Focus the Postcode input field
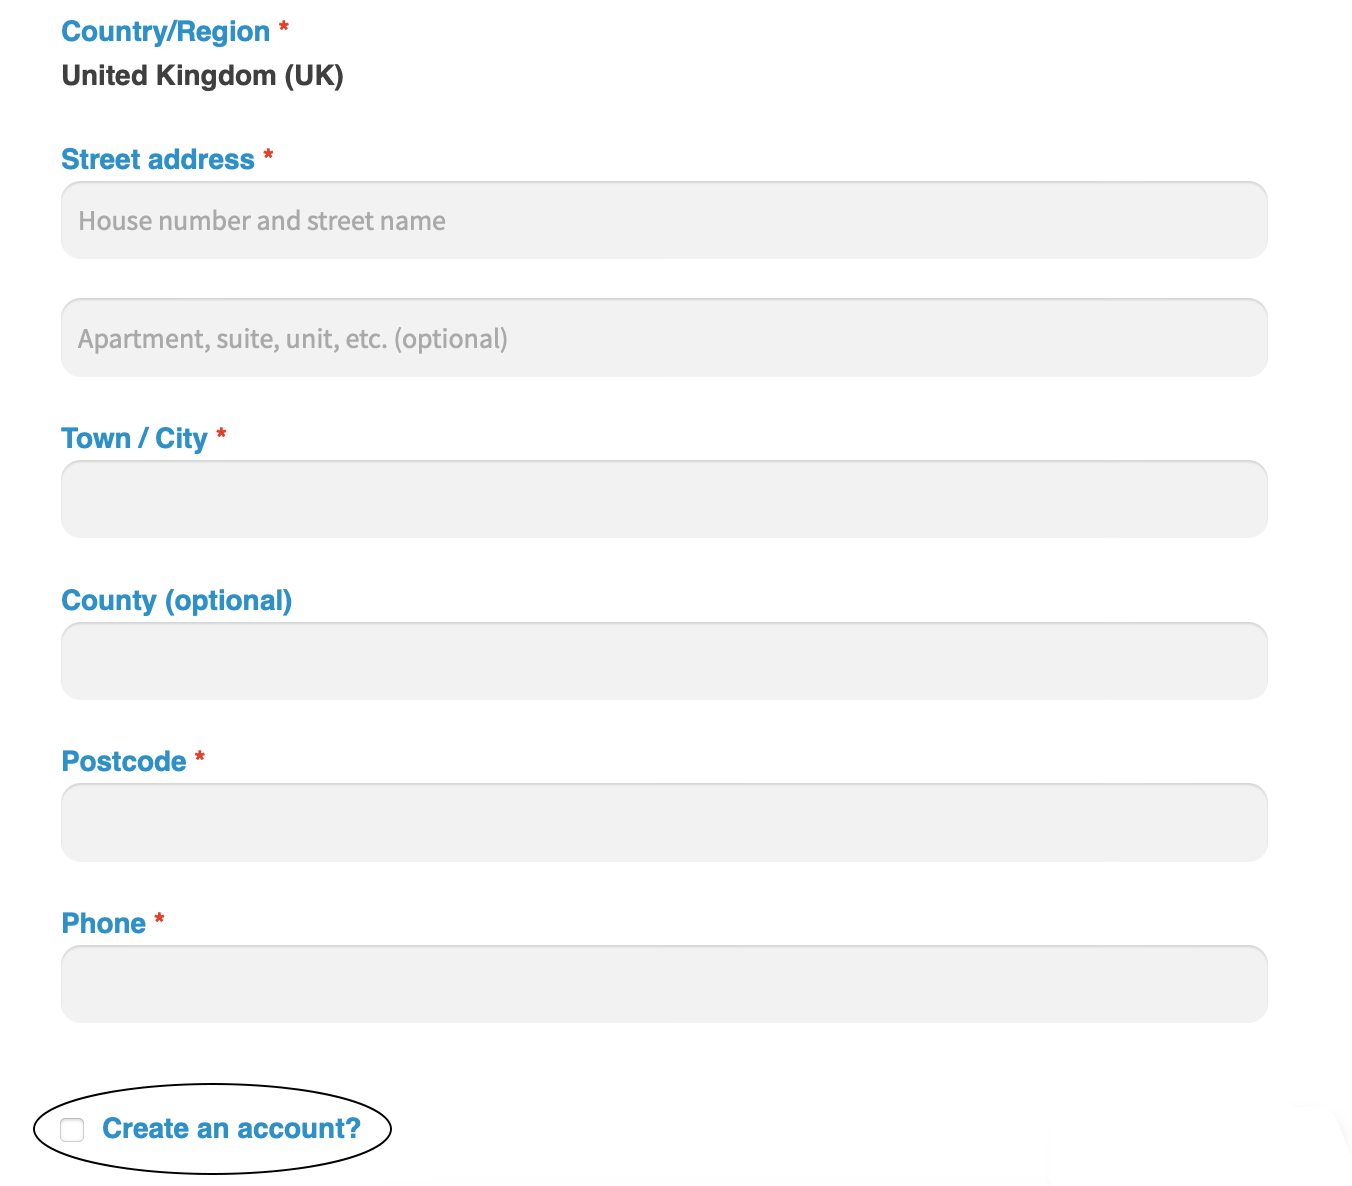The image size is (1352, 1186). (x=664, y=822)
